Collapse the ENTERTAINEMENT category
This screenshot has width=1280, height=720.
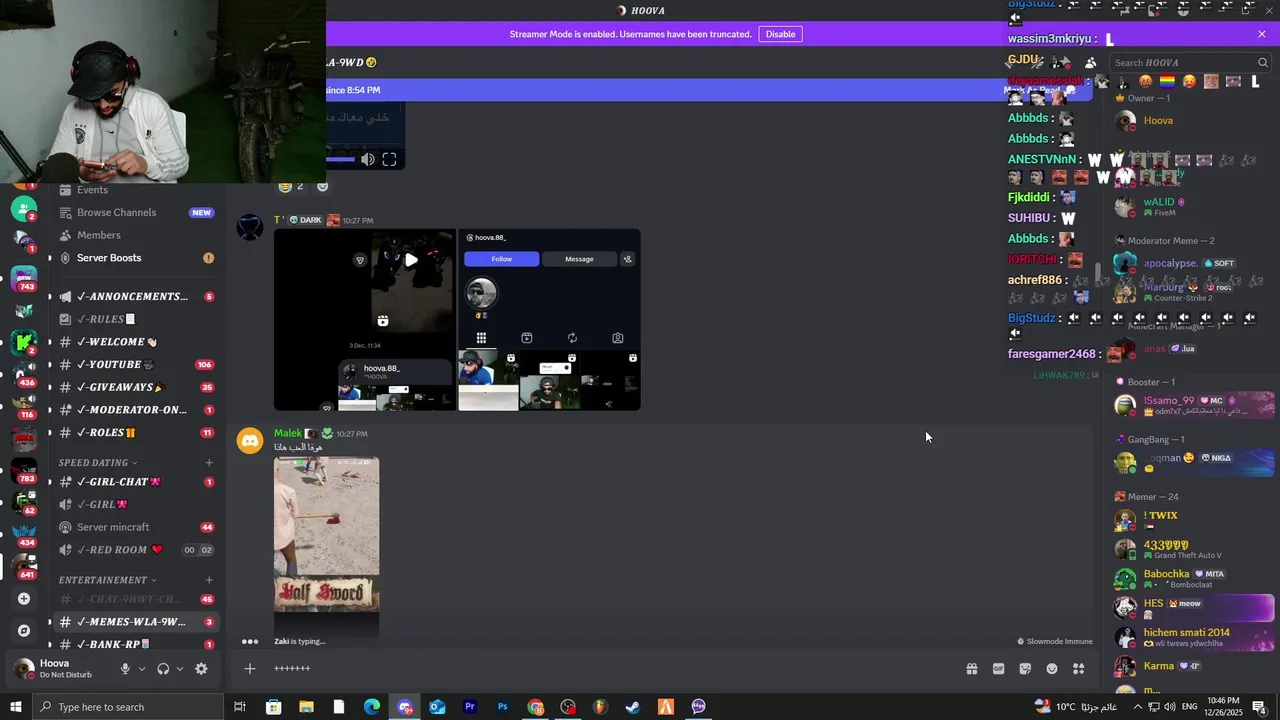pos(107,580)
